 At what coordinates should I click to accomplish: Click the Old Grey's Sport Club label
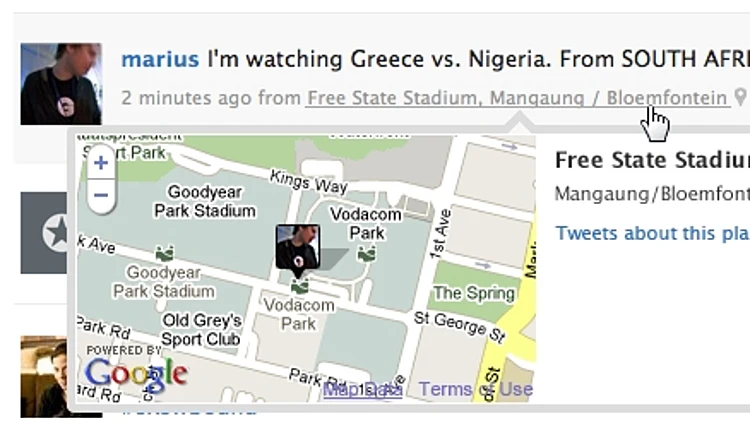pos(202,329)
